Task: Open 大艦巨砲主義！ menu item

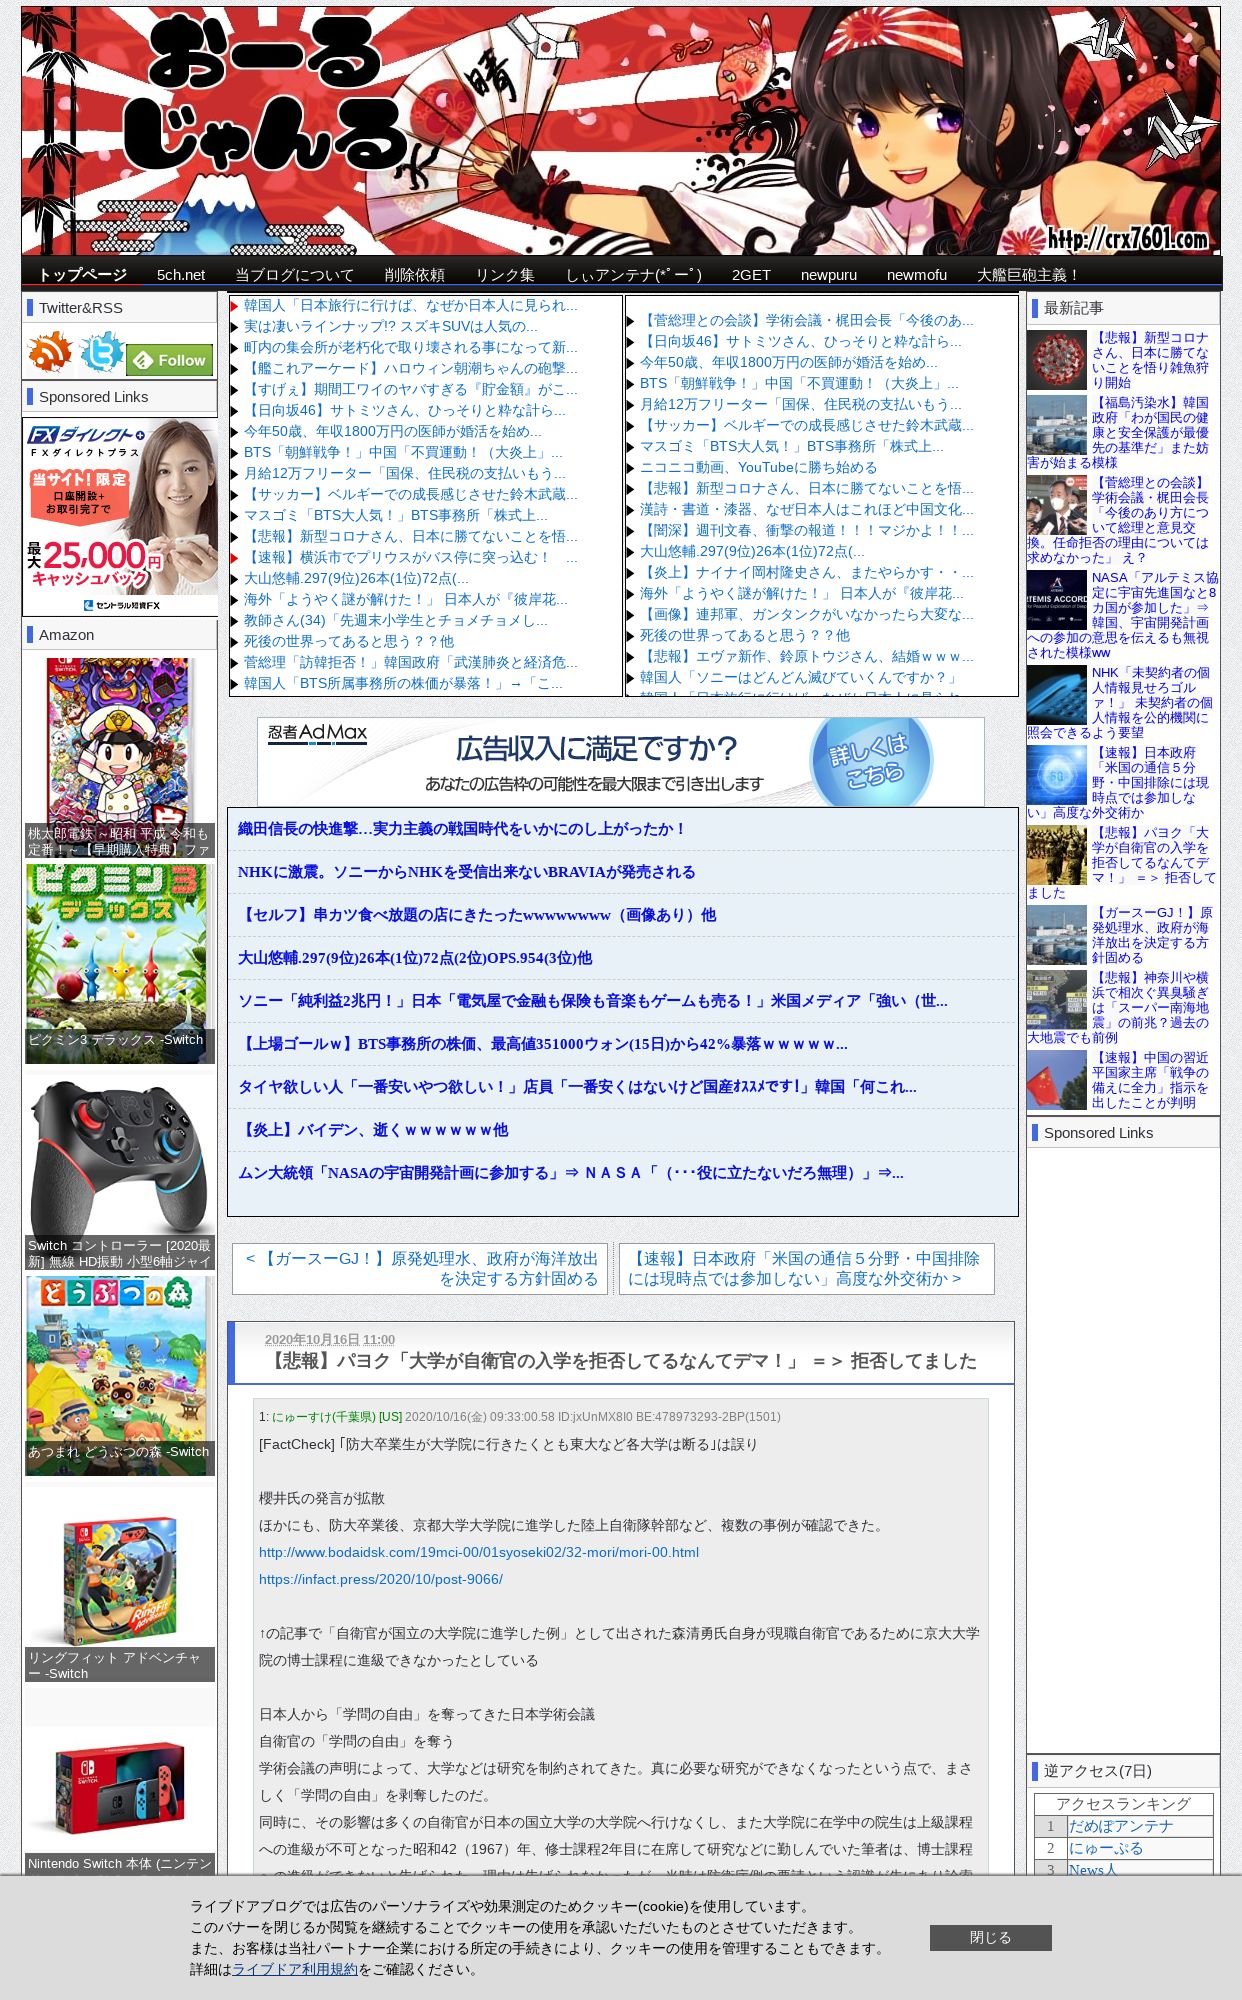Action: 1029,275
